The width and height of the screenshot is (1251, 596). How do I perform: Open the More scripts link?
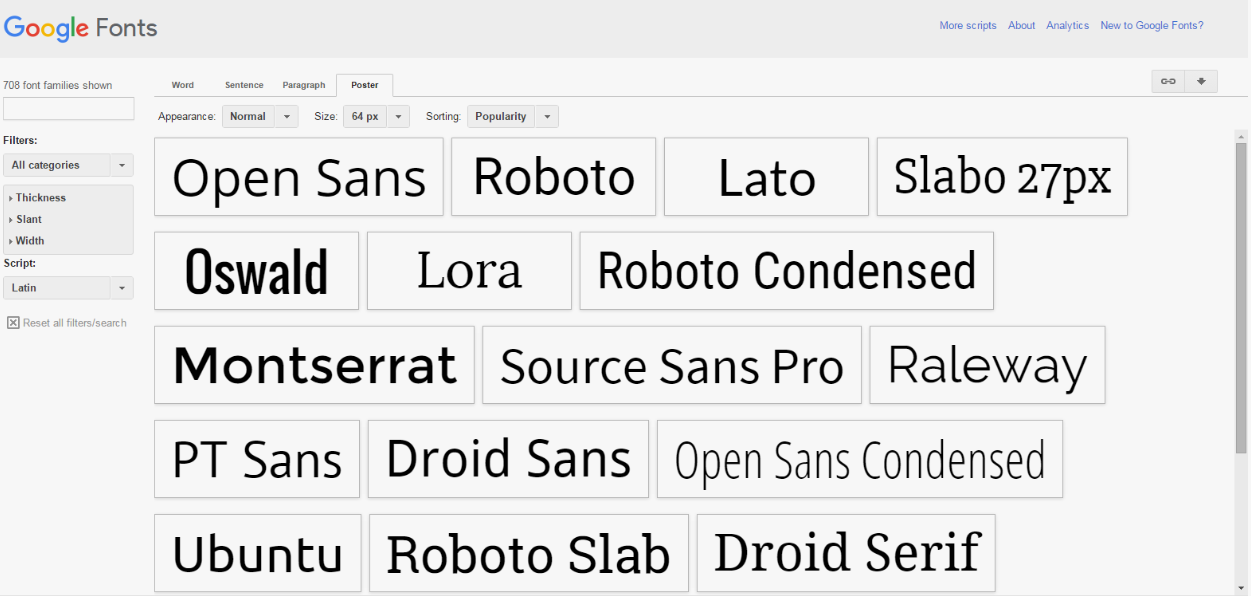pyautogui.click(x=968, y=26)
